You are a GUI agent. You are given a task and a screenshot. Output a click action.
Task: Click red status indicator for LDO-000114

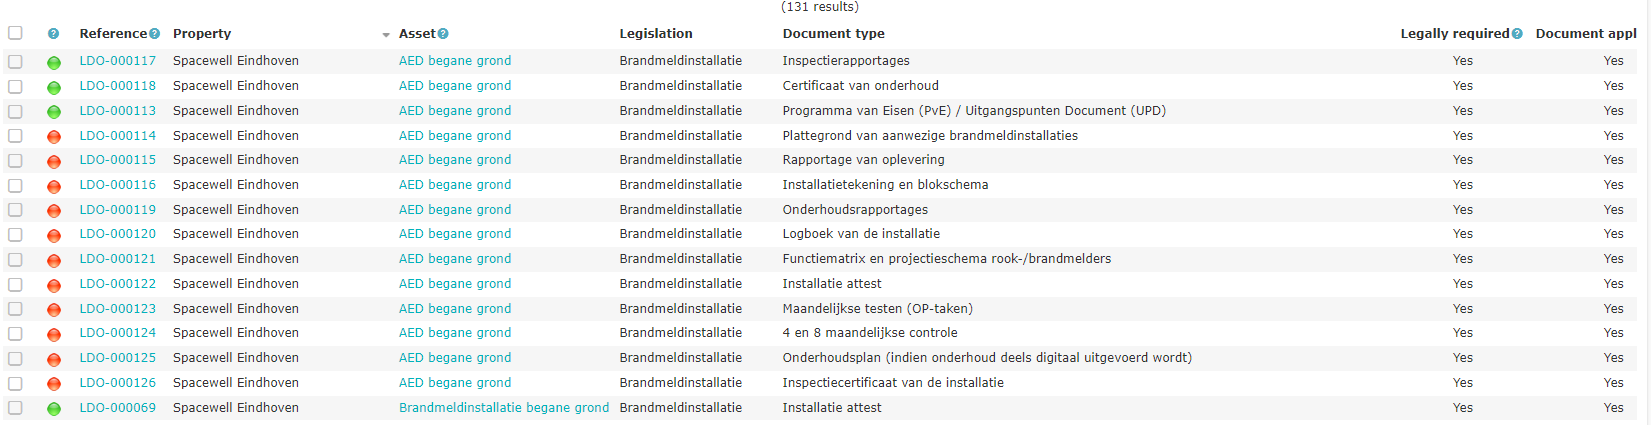54,136
